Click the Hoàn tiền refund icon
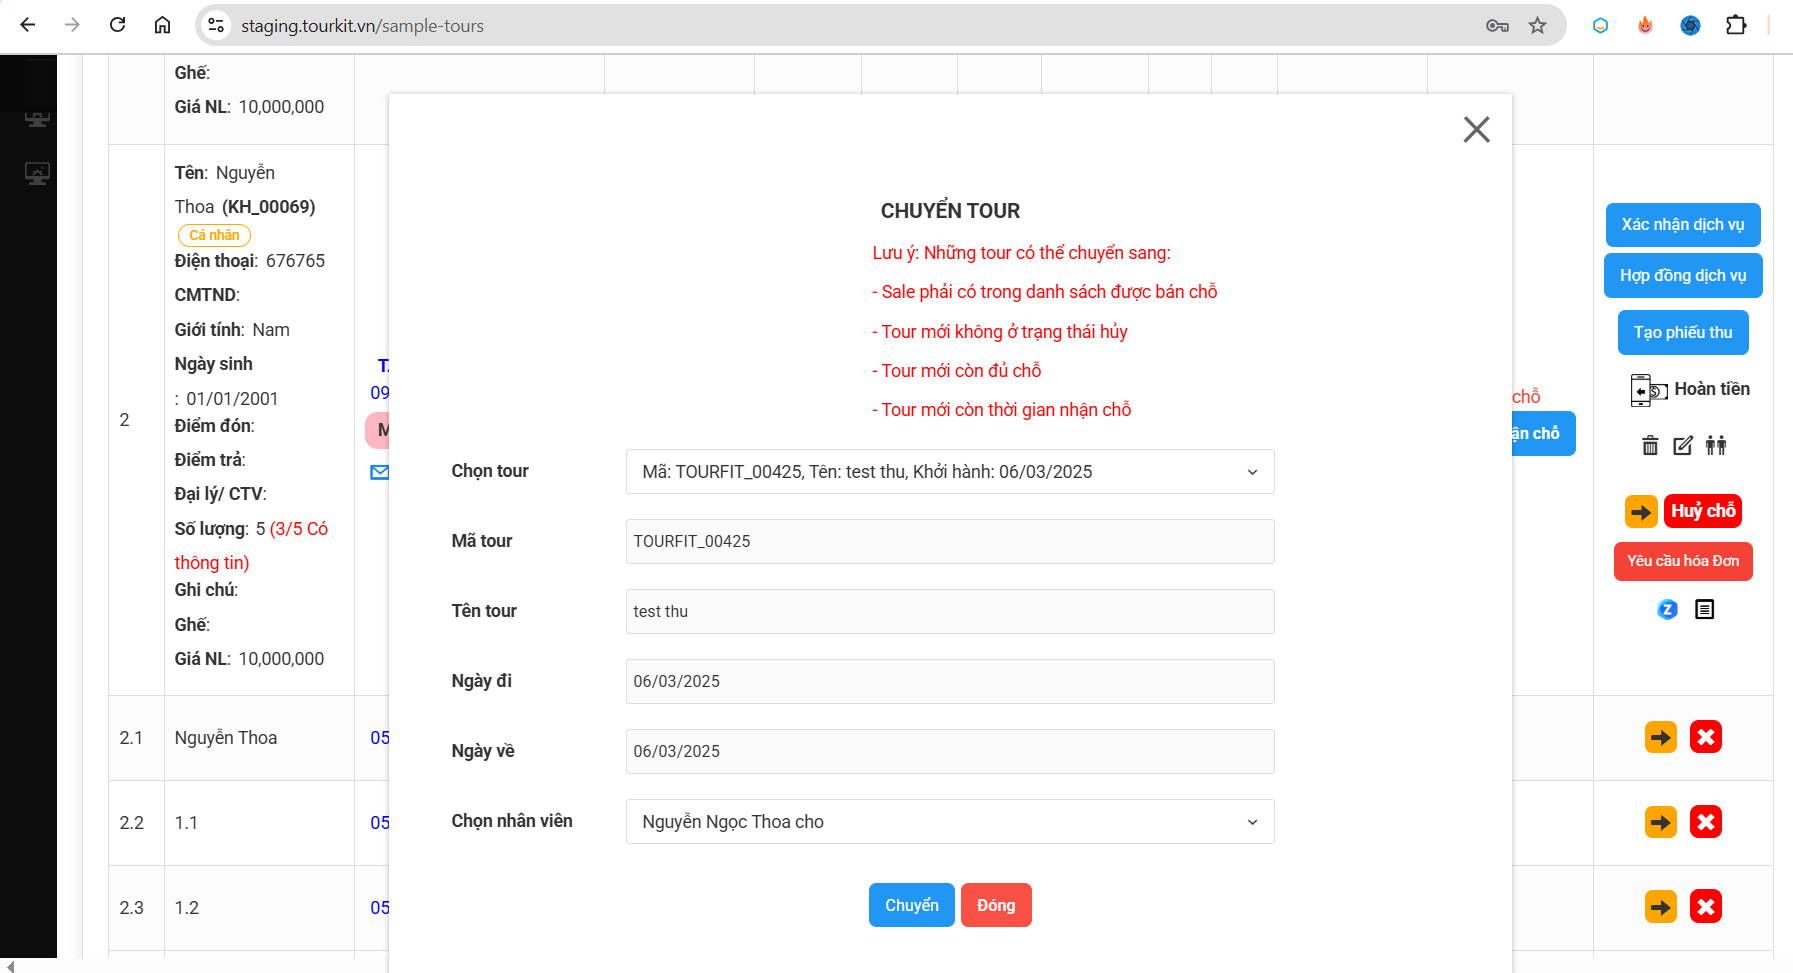Viewport: 1793px width, 973px height. click(x=1648, y=390)
